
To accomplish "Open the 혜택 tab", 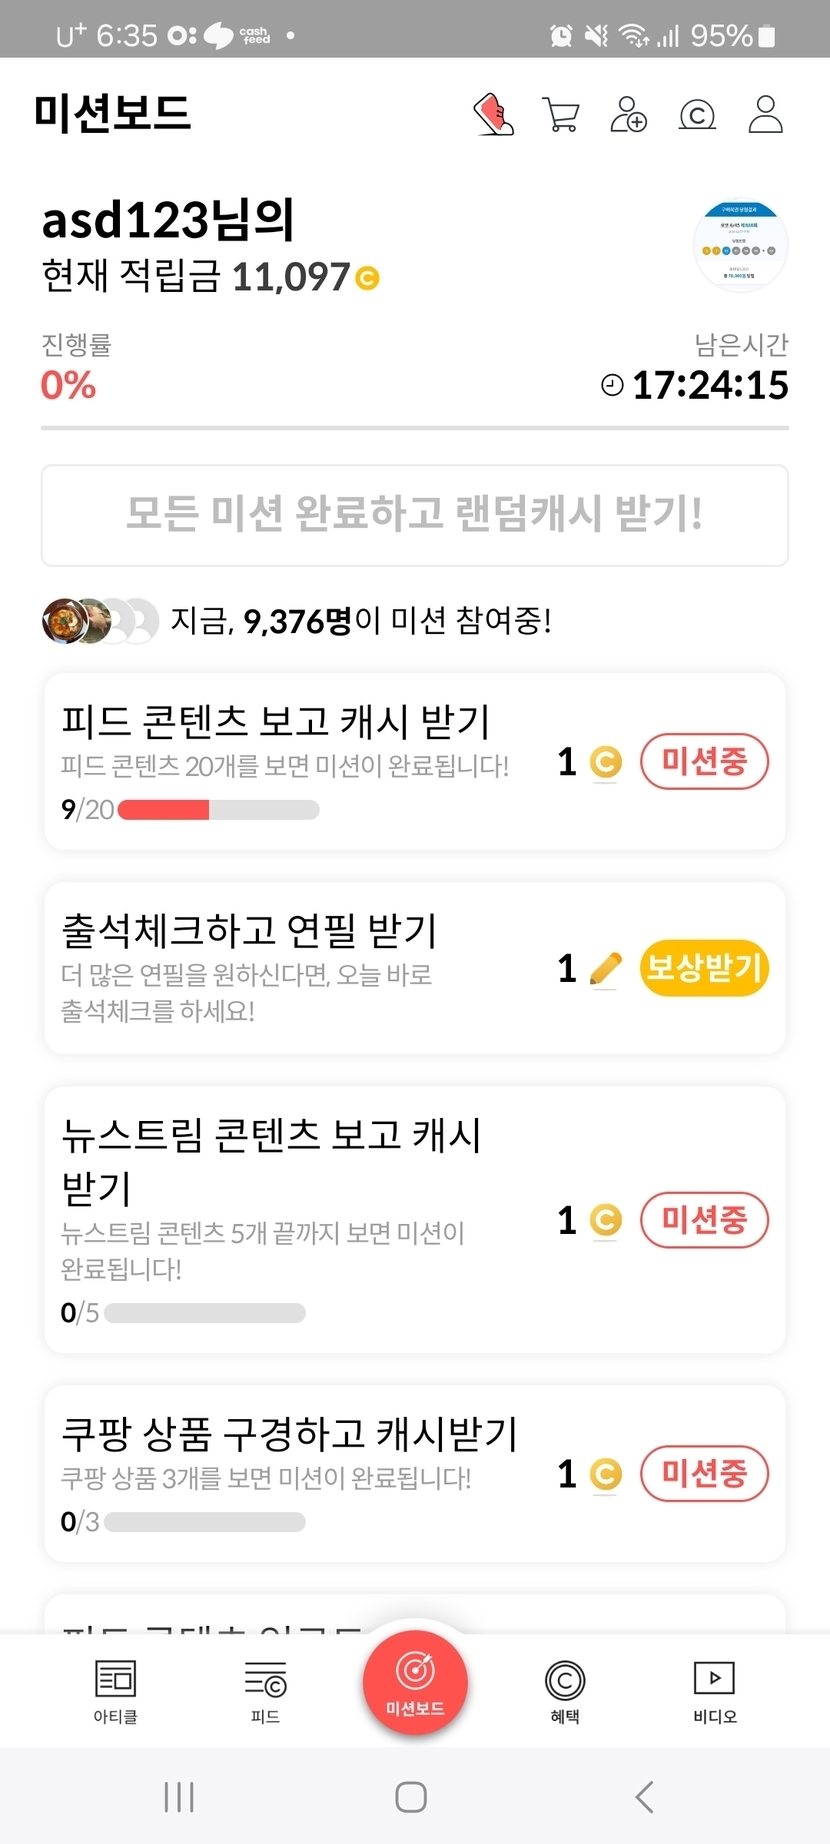I will (565, 1692).
